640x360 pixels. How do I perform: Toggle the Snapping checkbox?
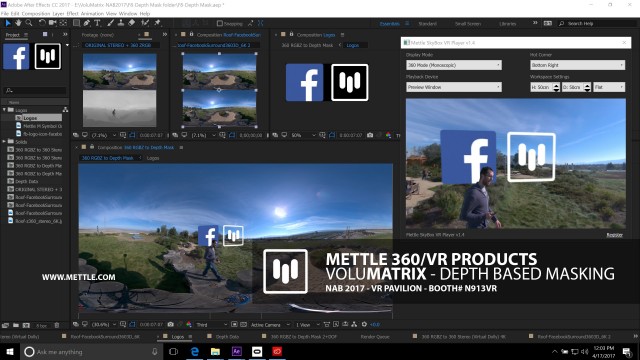coord(220,23)
